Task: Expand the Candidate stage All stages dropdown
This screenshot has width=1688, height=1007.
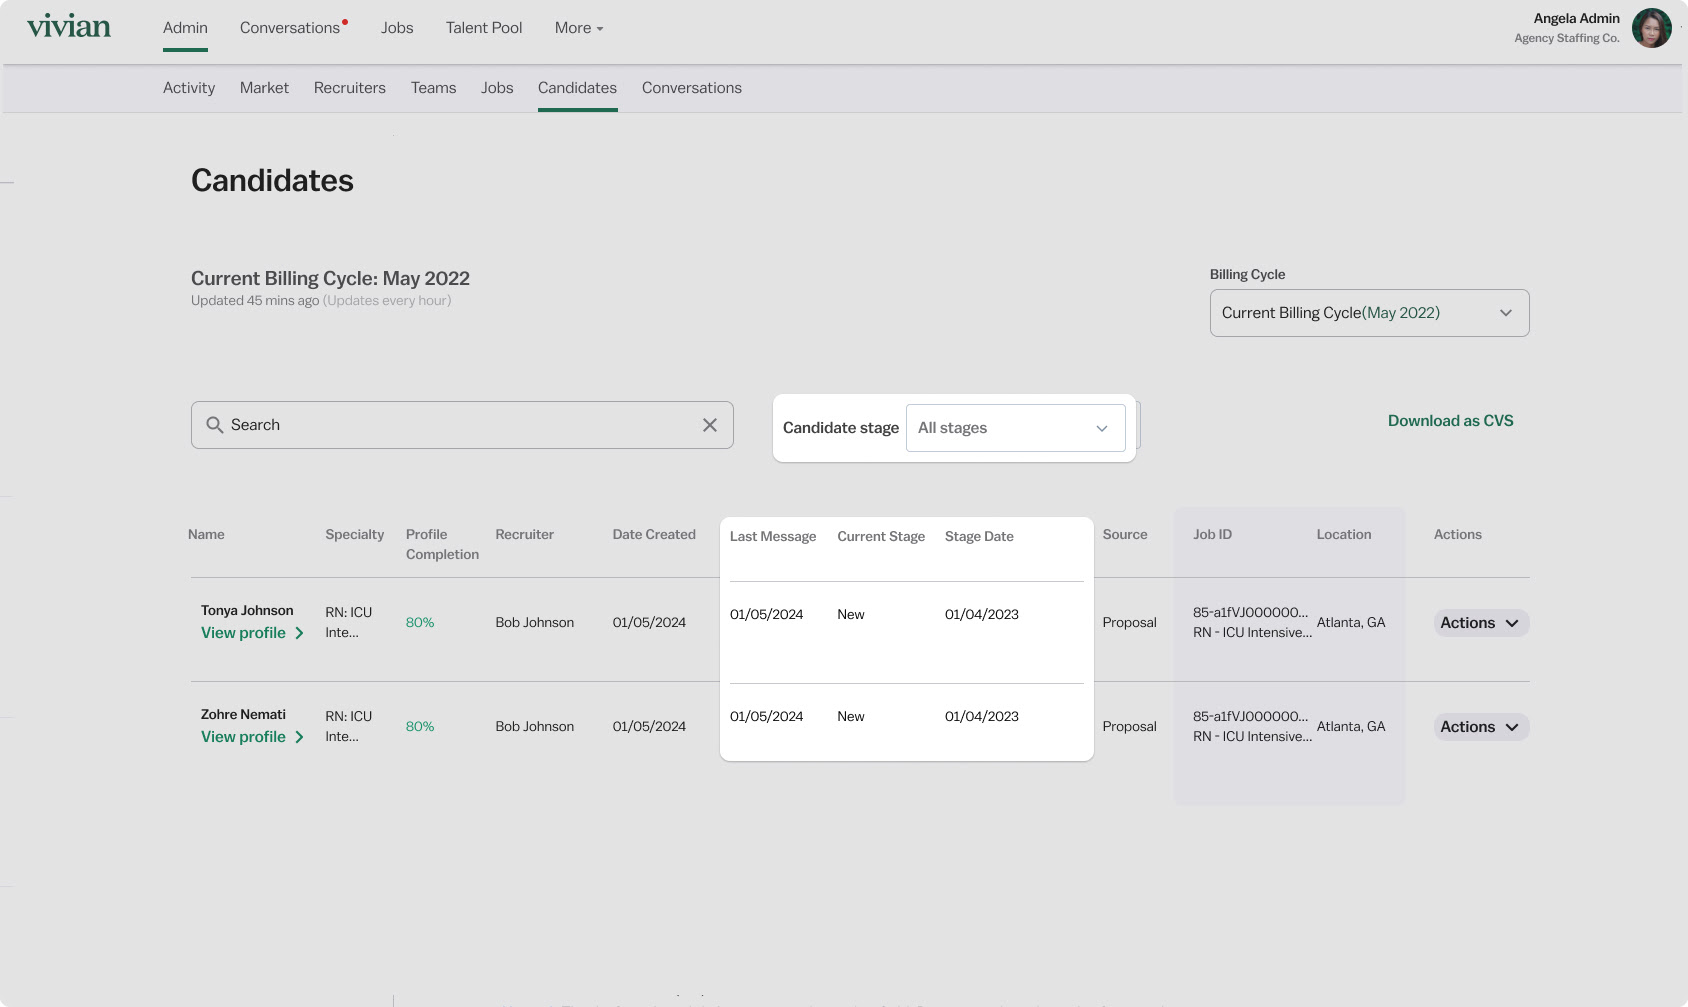Action: click(1014, 428)
